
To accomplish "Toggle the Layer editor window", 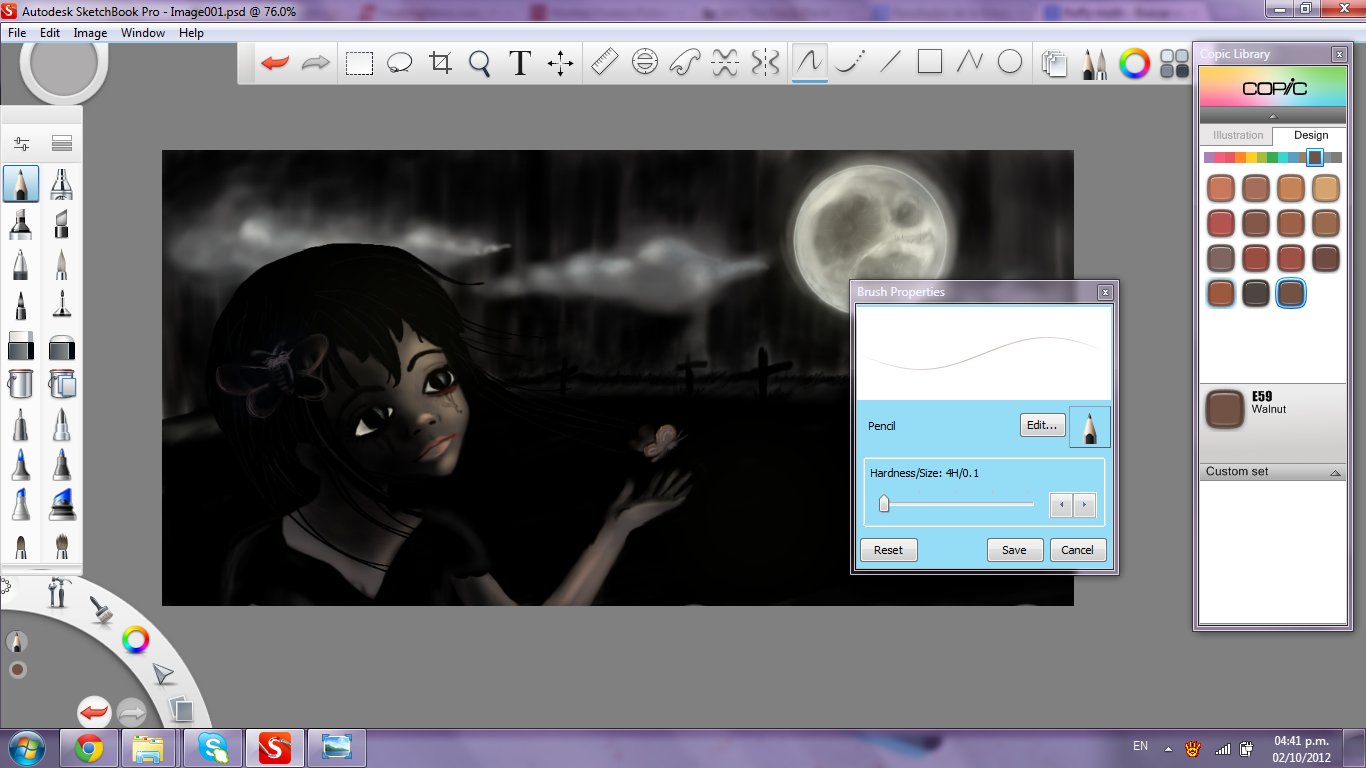I will [1054, 64].
